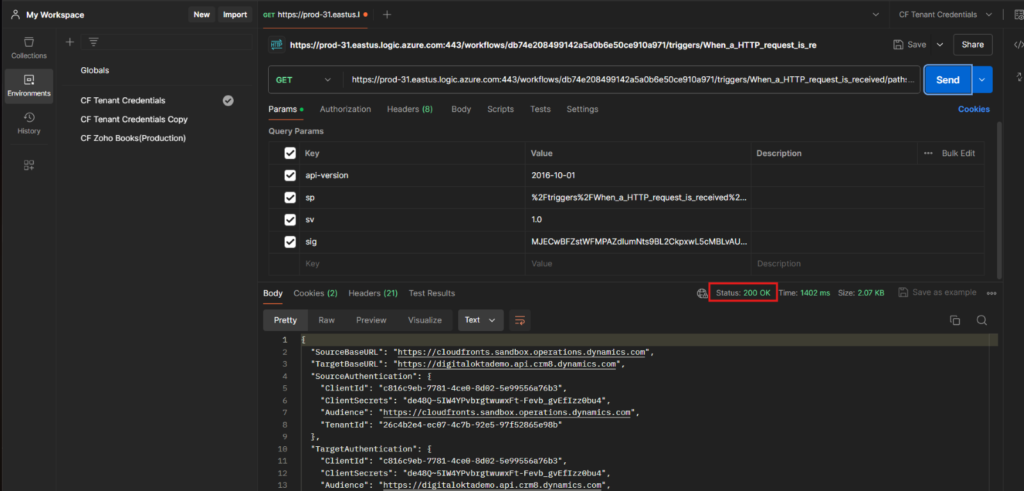The image size is (1024, 491).
Task: Click the api-version value 2016-10-01
Action: point(553,176)
